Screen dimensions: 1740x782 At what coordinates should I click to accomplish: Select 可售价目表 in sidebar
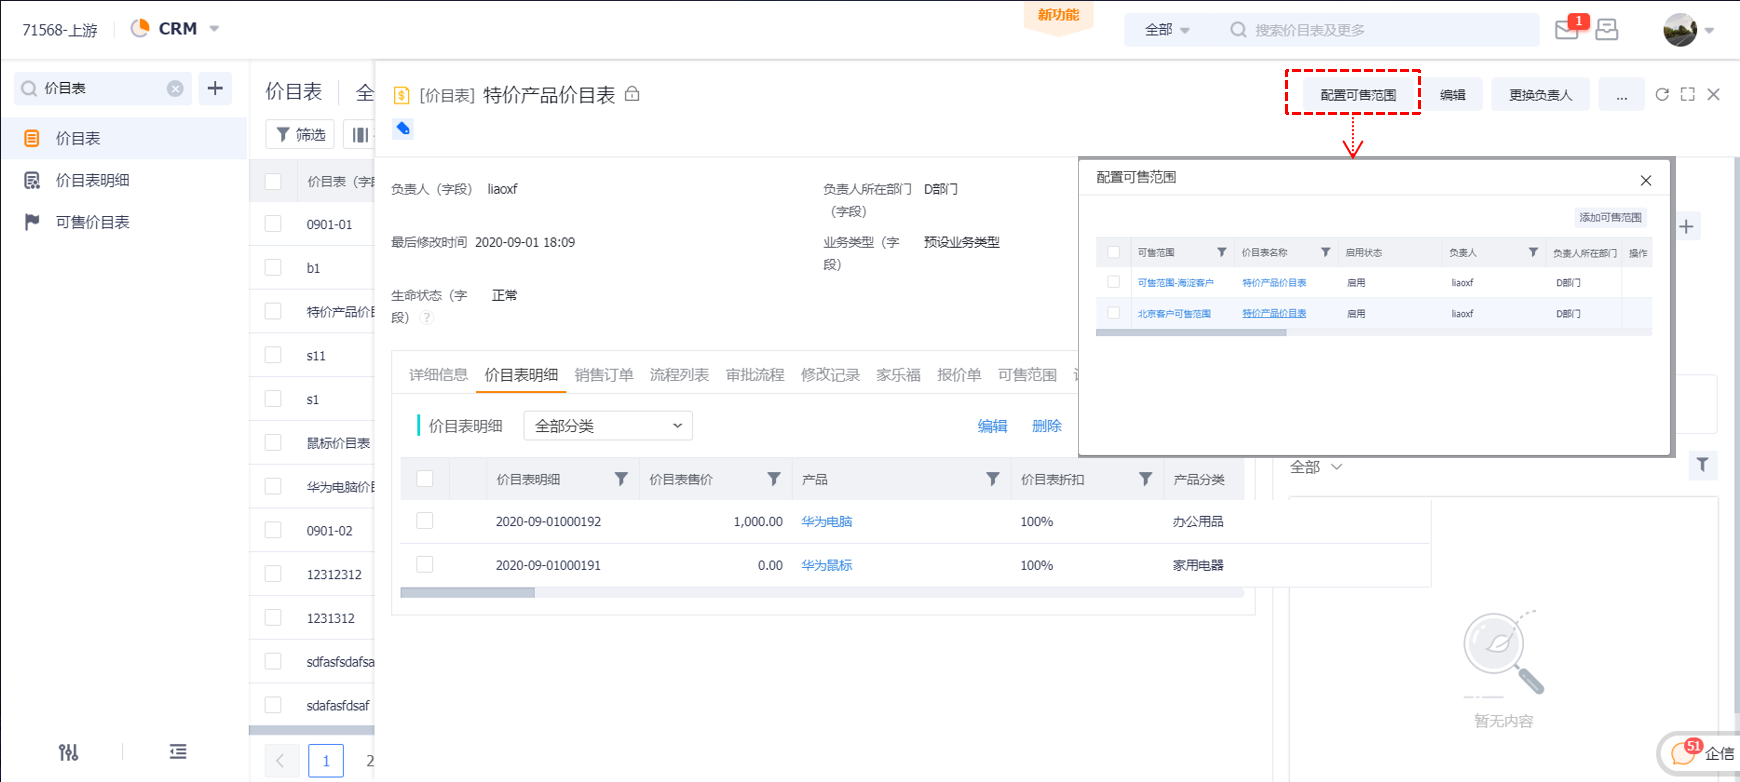coord(92,222)
